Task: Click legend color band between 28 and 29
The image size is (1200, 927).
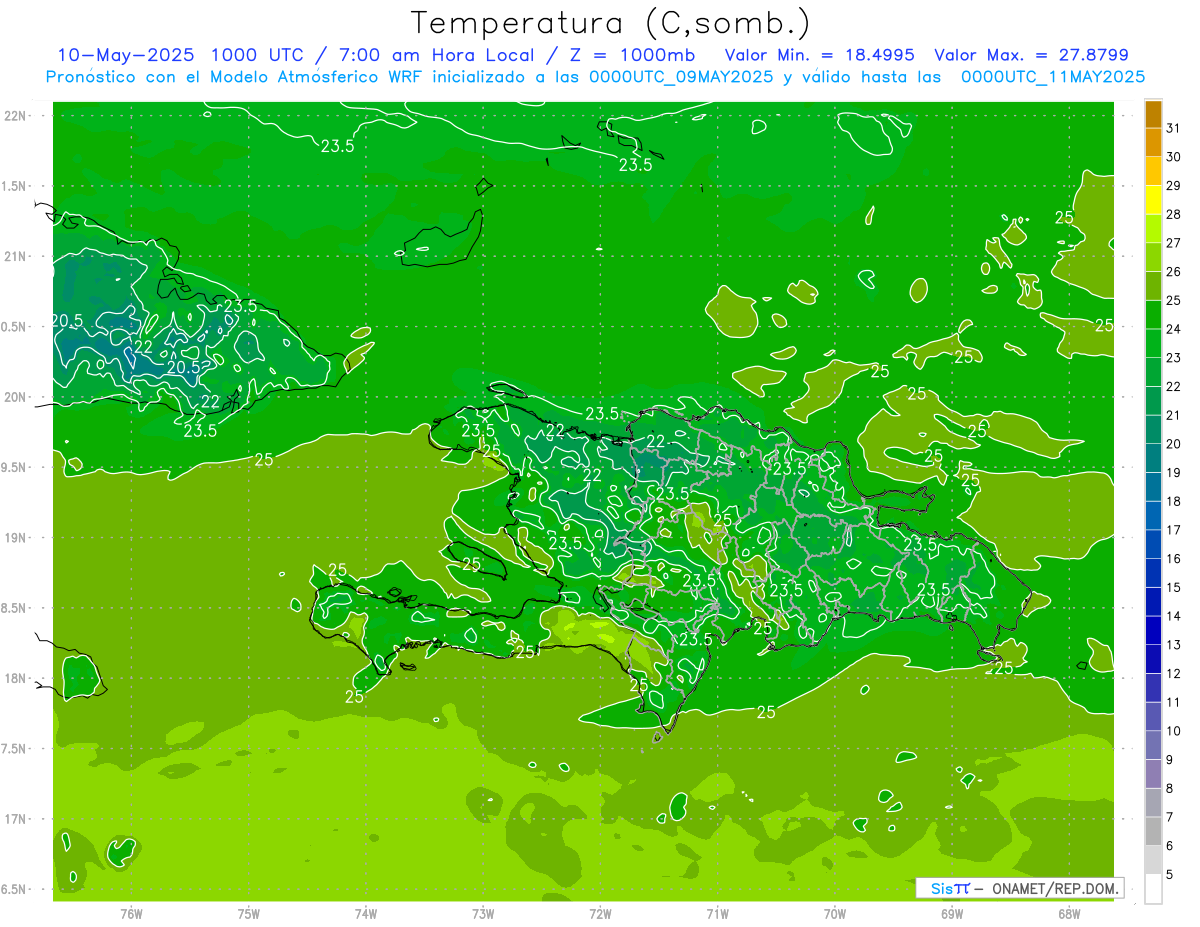Action: click(1153, 199)
